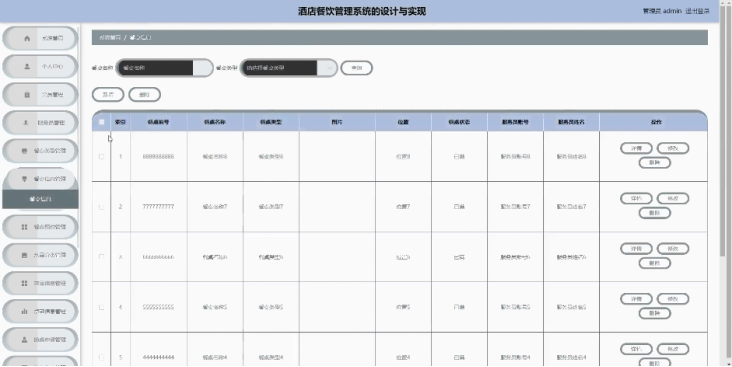Viewport: 732px width, 367px height.
Task: Open 详情 for row 8888888888
Action: click(x=636, y=148)
